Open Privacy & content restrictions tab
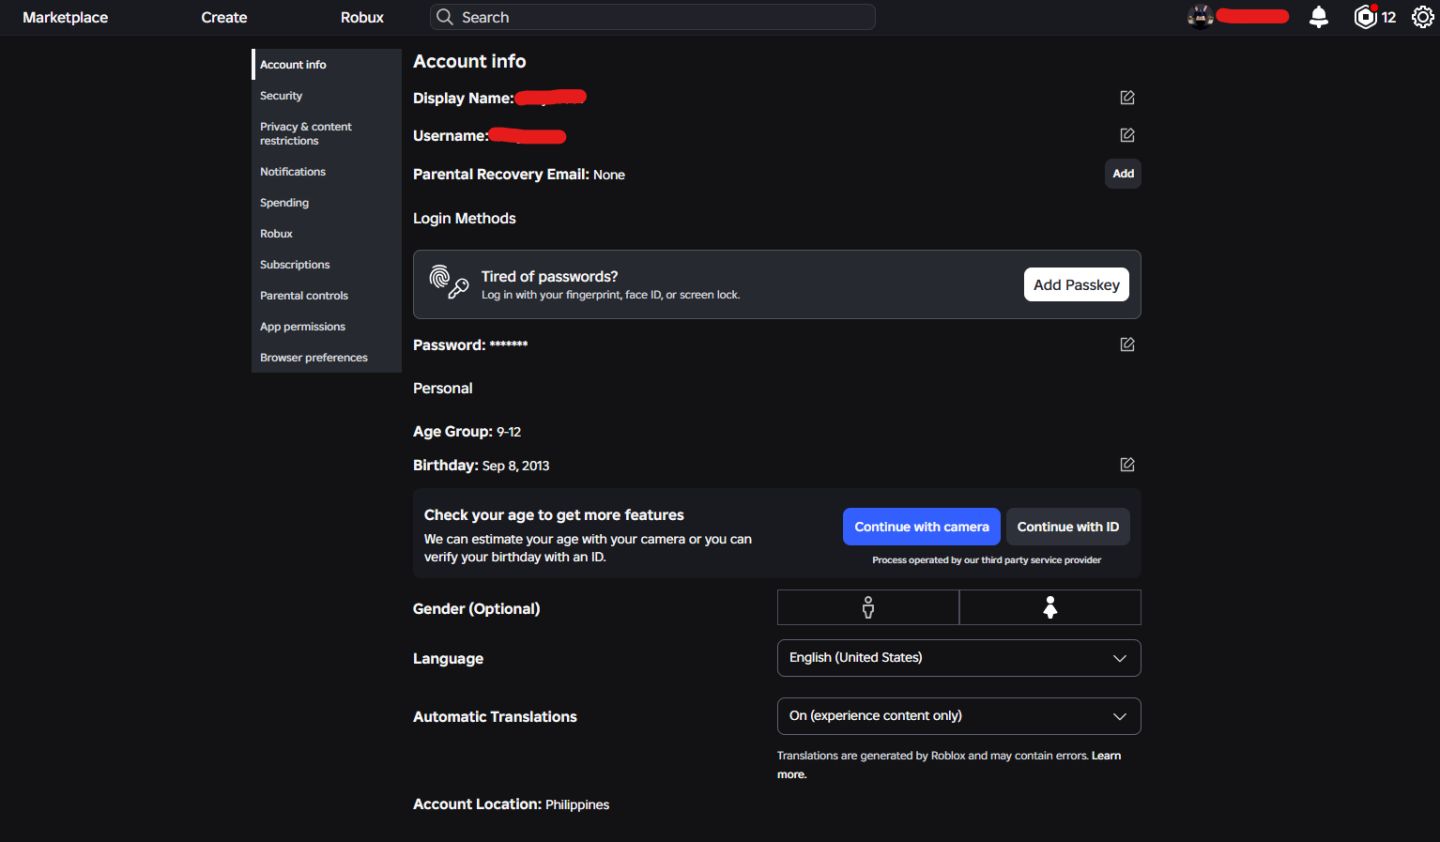Viewport: 1440px width, 842px height. (327, 133)
